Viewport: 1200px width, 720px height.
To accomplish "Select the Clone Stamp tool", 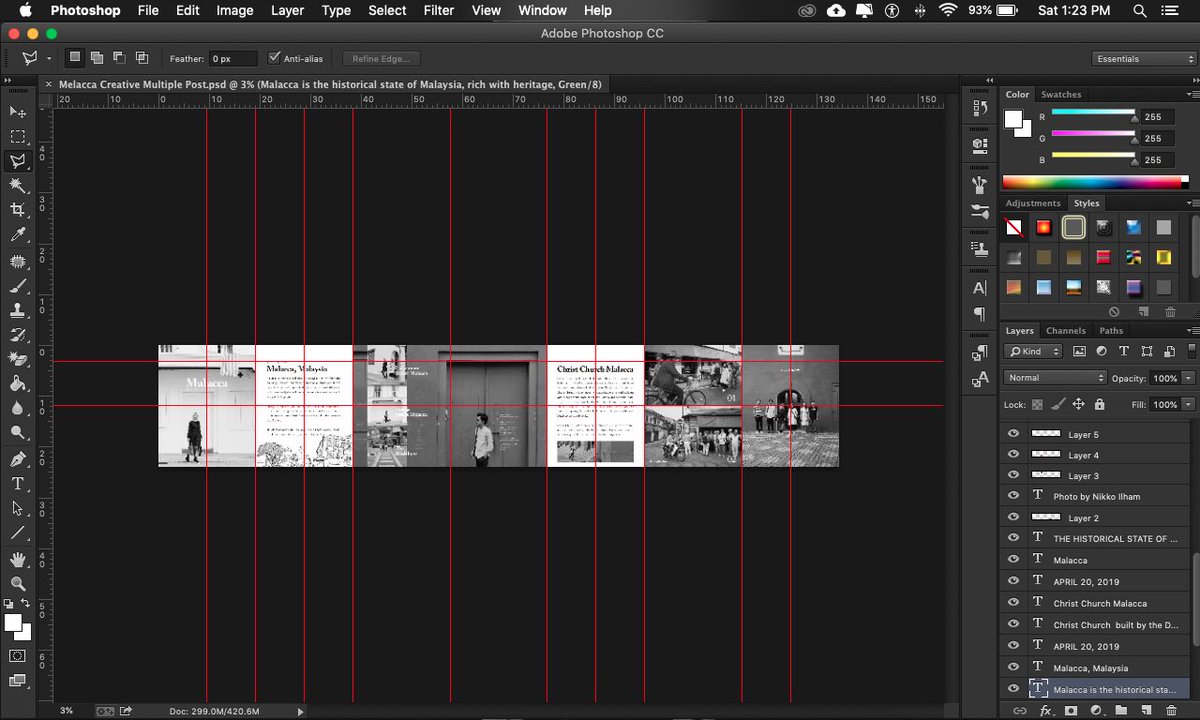I will coord(18,309).
